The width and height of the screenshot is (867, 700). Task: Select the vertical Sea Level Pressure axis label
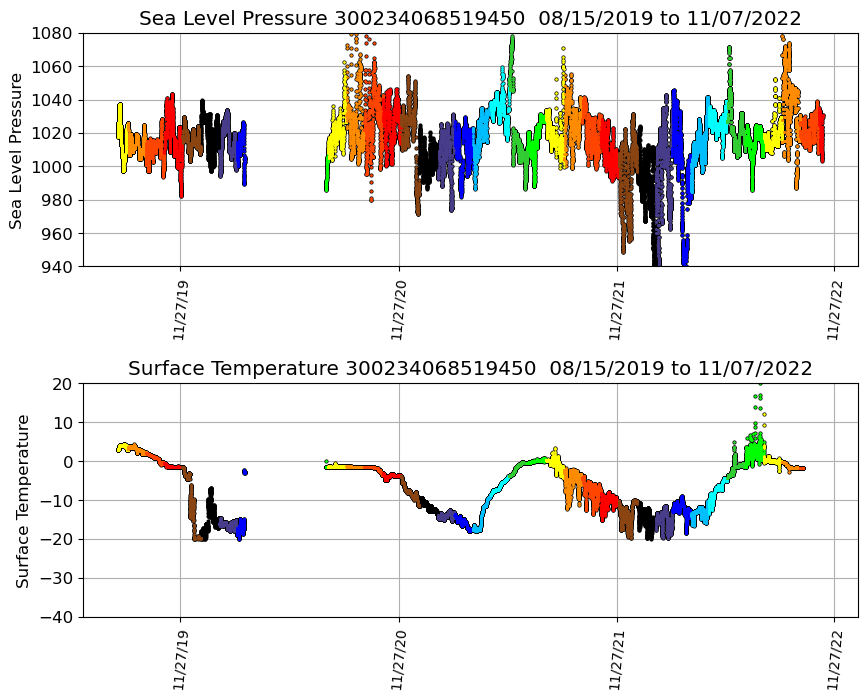point(16,150)
